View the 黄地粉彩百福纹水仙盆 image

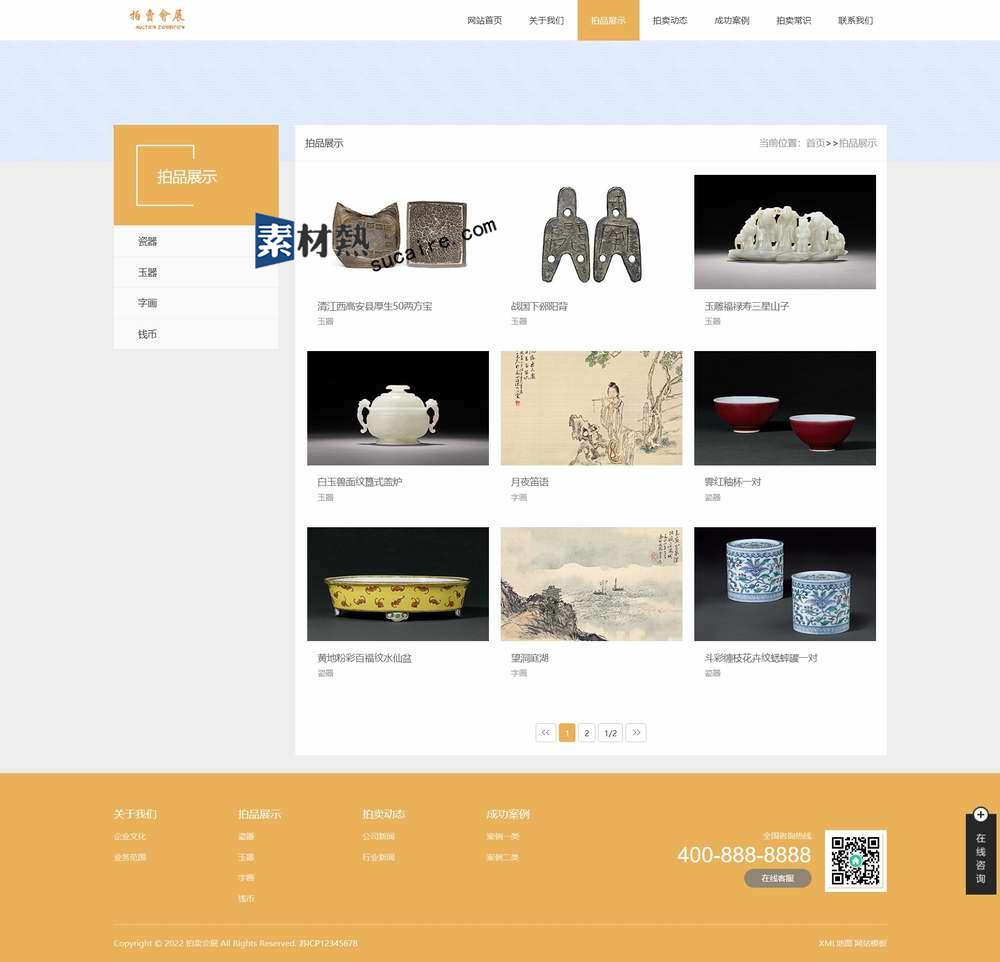point(397,584)
